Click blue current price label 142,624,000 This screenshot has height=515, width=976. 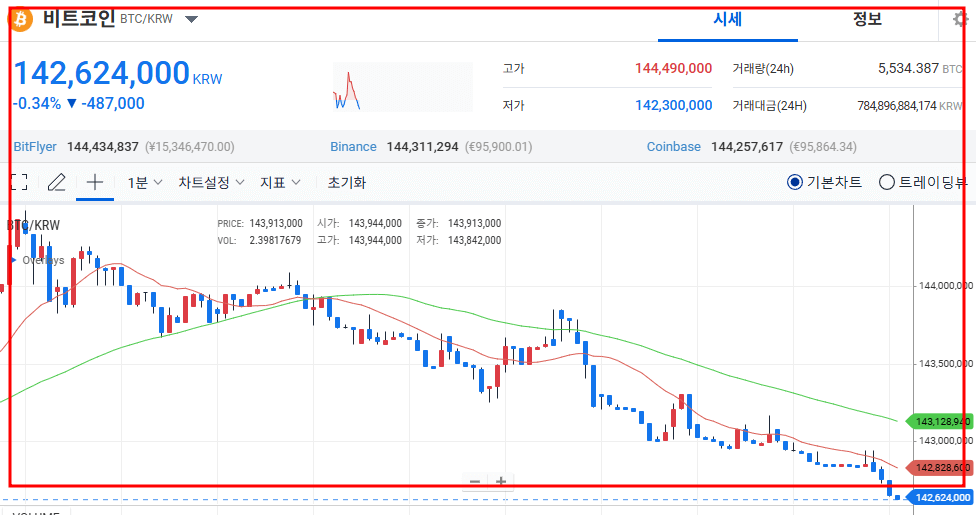940,498
